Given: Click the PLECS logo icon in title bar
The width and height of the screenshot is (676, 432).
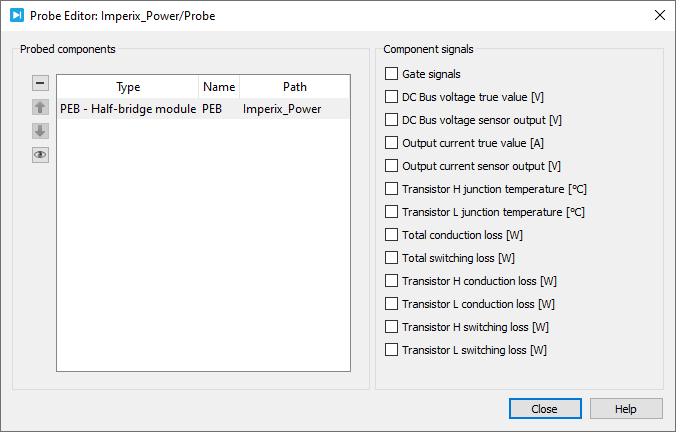Looking at the screenshot, I should pos(17,16).
